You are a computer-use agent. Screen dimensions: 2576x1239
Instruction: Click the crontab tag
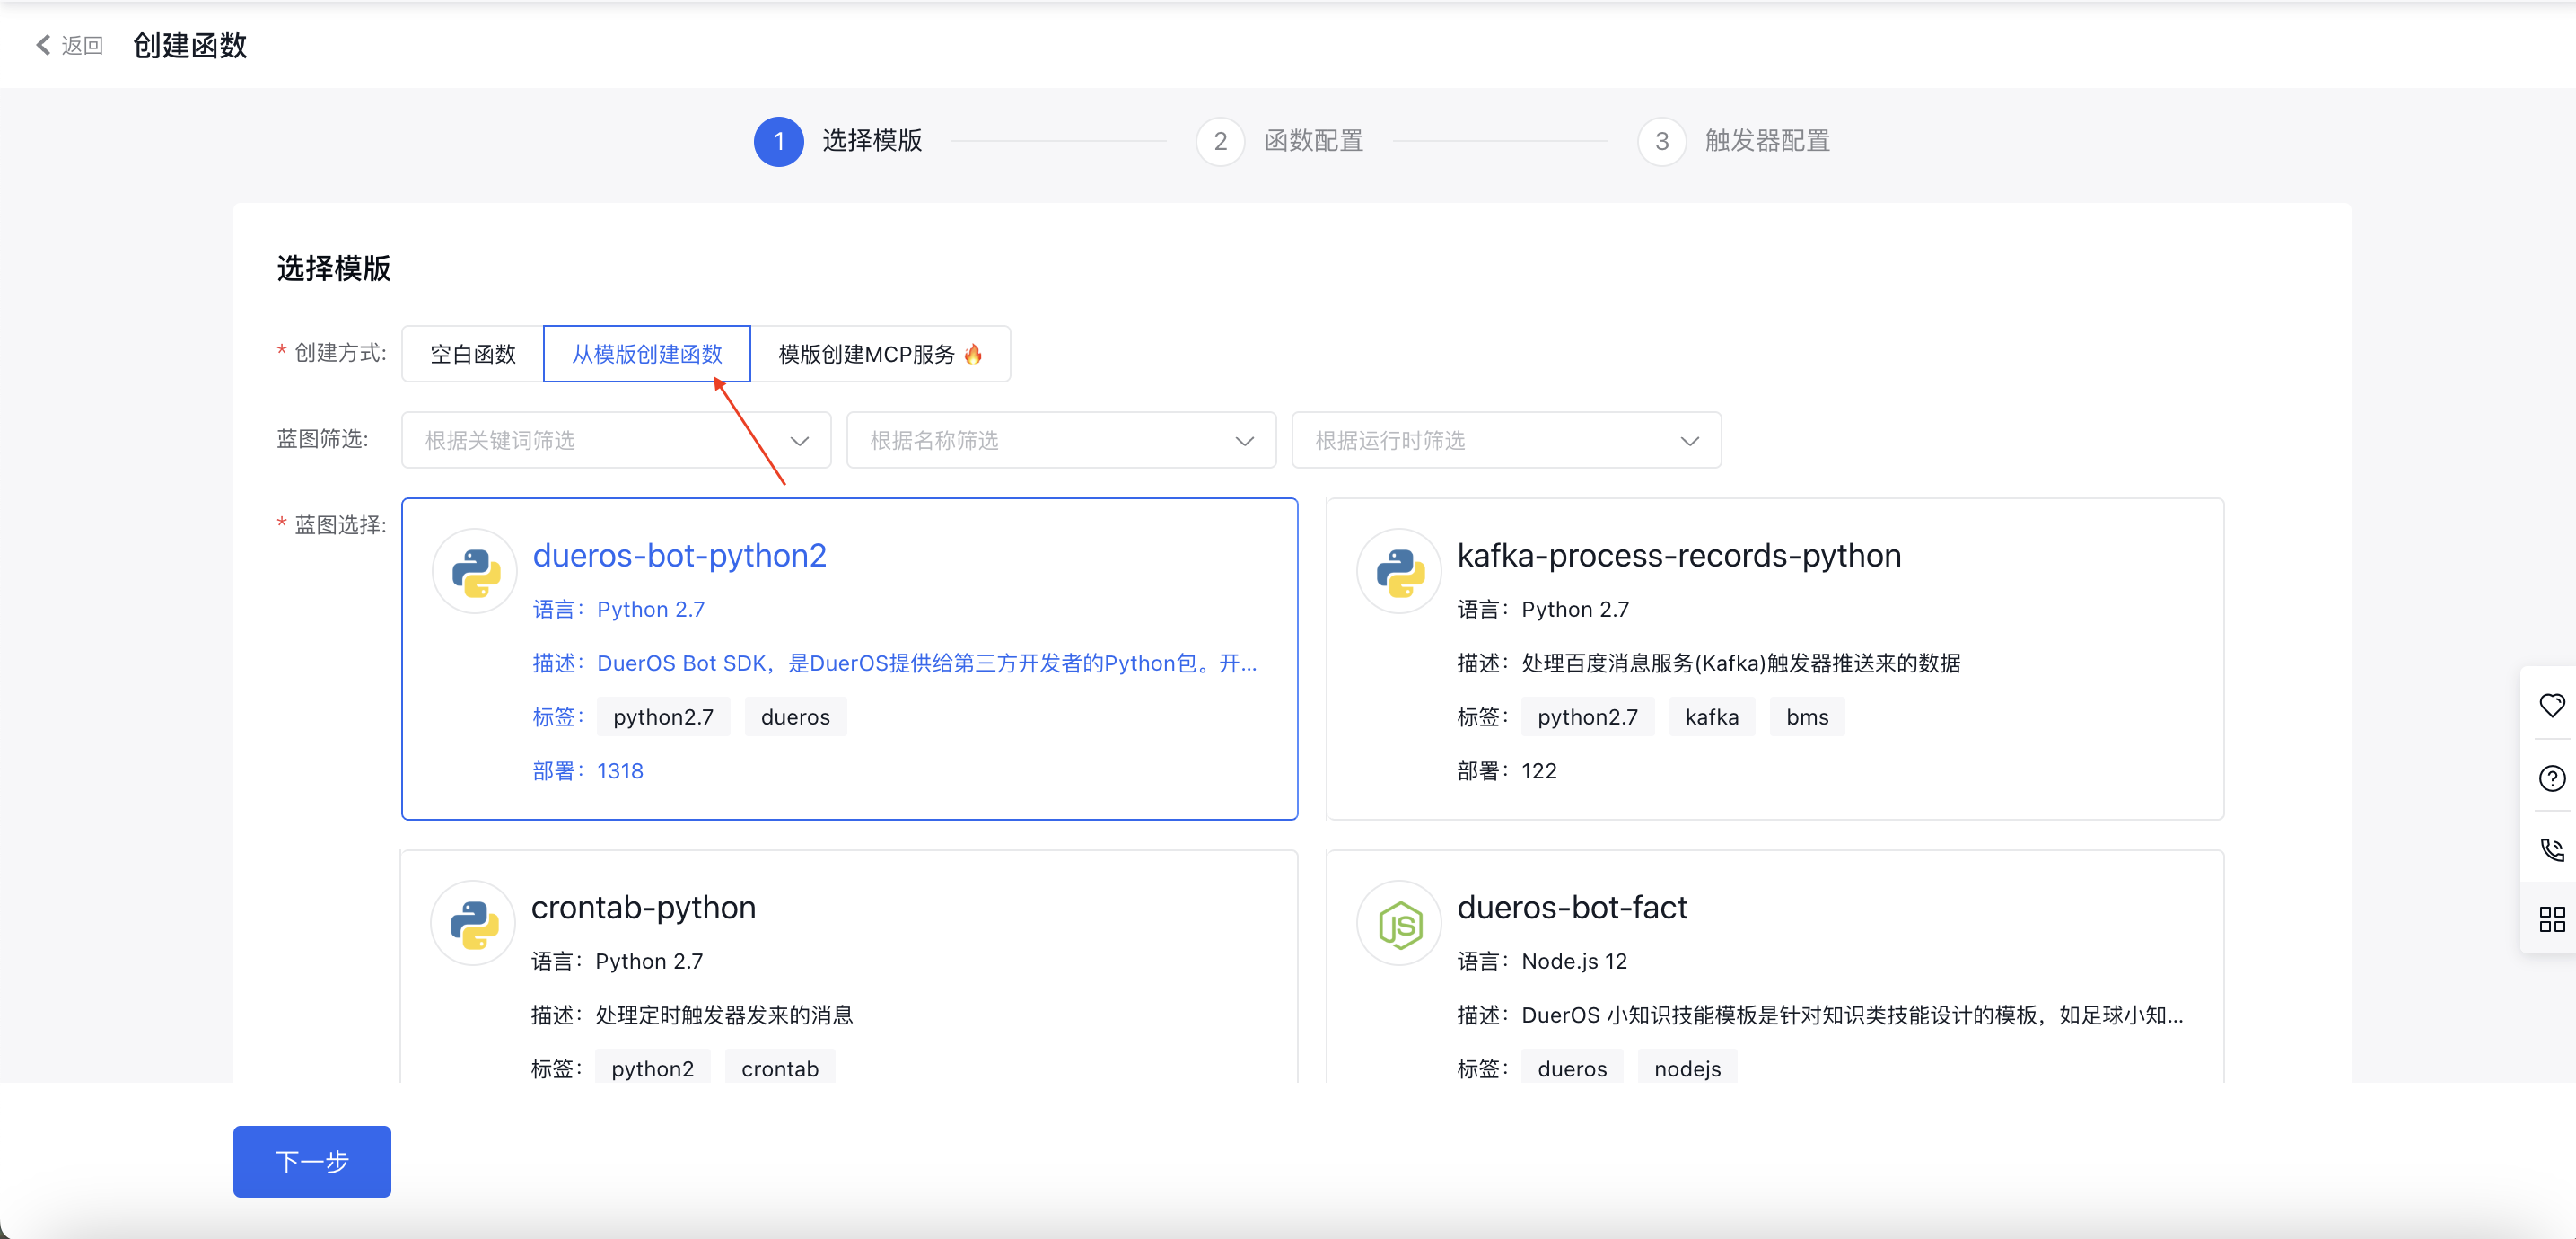pos(780,1068)
